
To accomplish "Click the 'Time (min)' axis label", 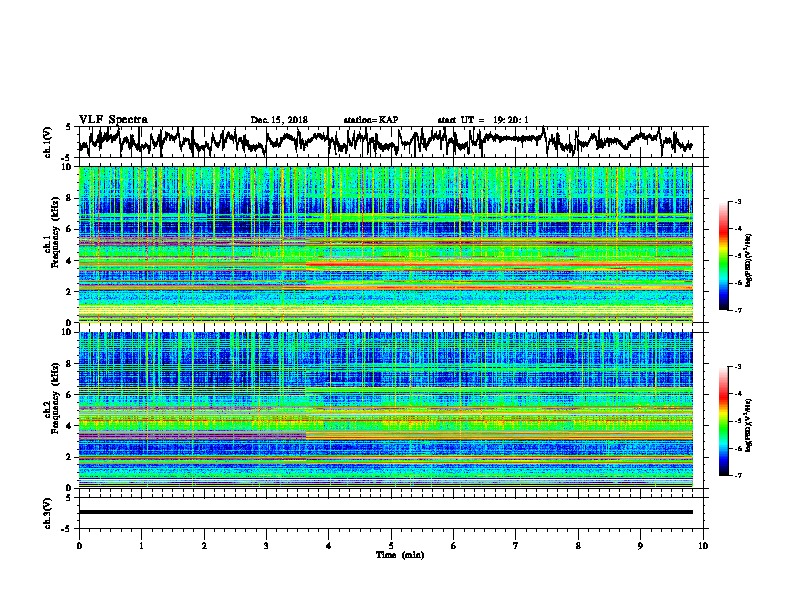I will (x=400, y=555).
